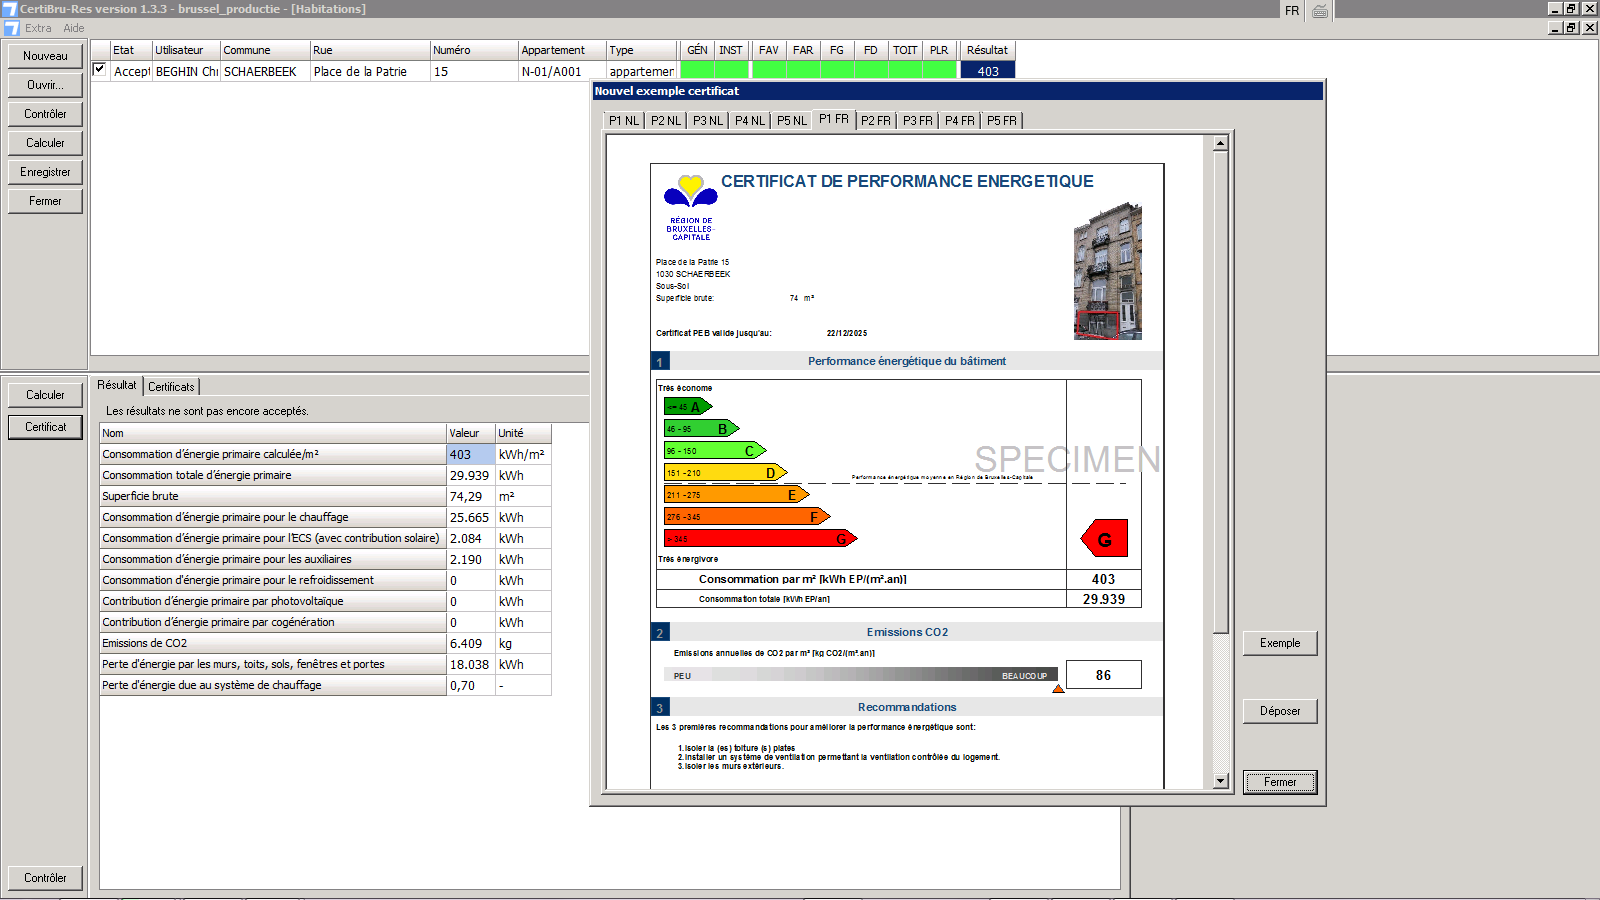The image size is (1600, 900).
Task: Switch to the P2 FR tab
Action: pyautogui.click(x=875, y=121)
